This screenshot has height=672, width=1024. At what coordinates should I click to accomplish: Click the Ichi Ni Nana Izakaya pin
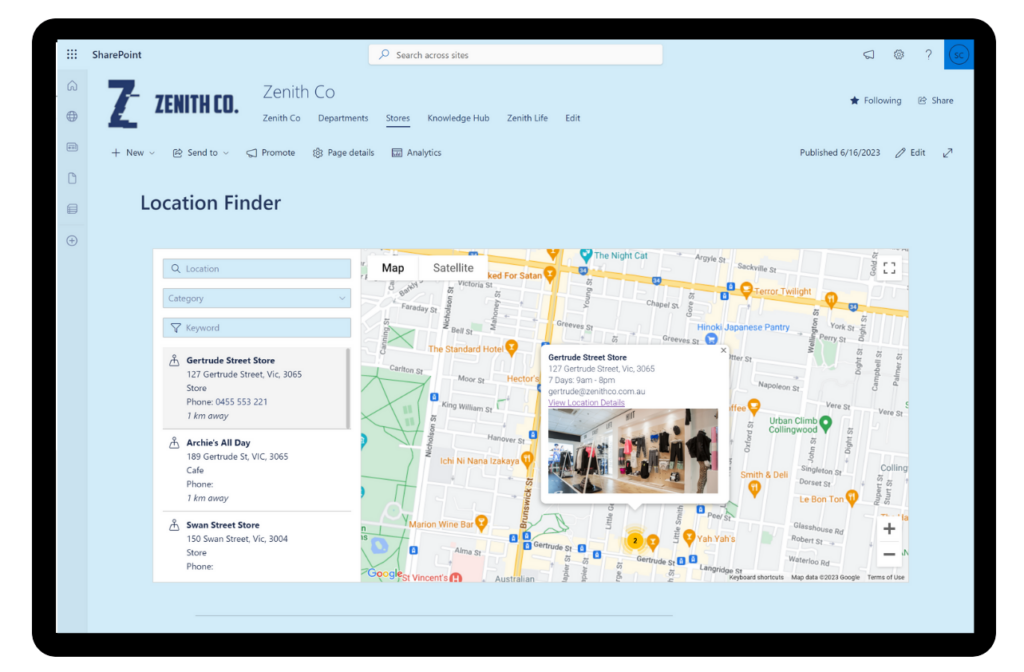click(528, 460)
